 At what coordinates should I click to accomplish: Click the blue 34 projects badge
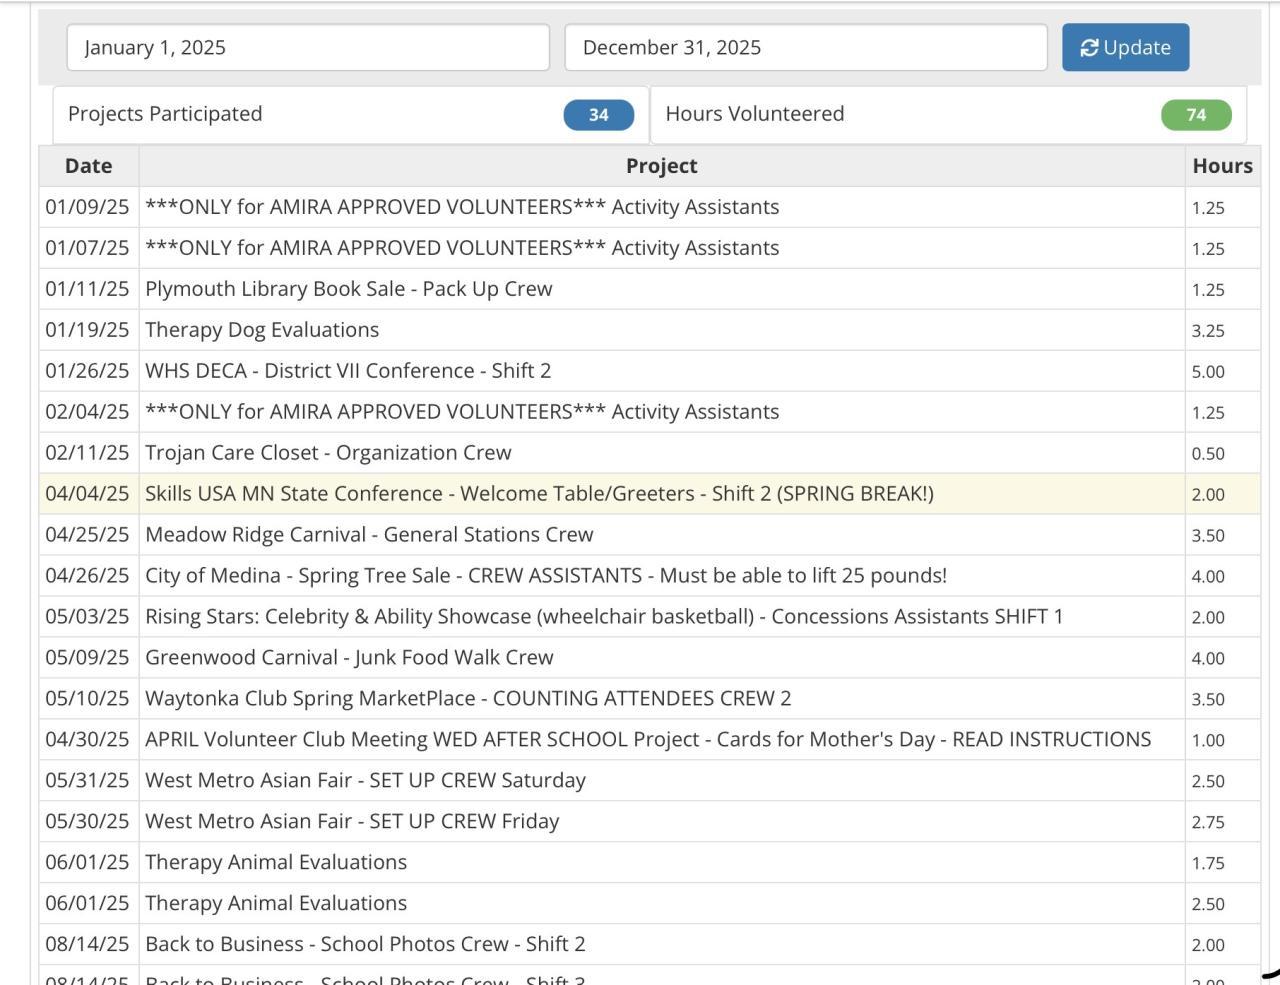pos(598,115)
